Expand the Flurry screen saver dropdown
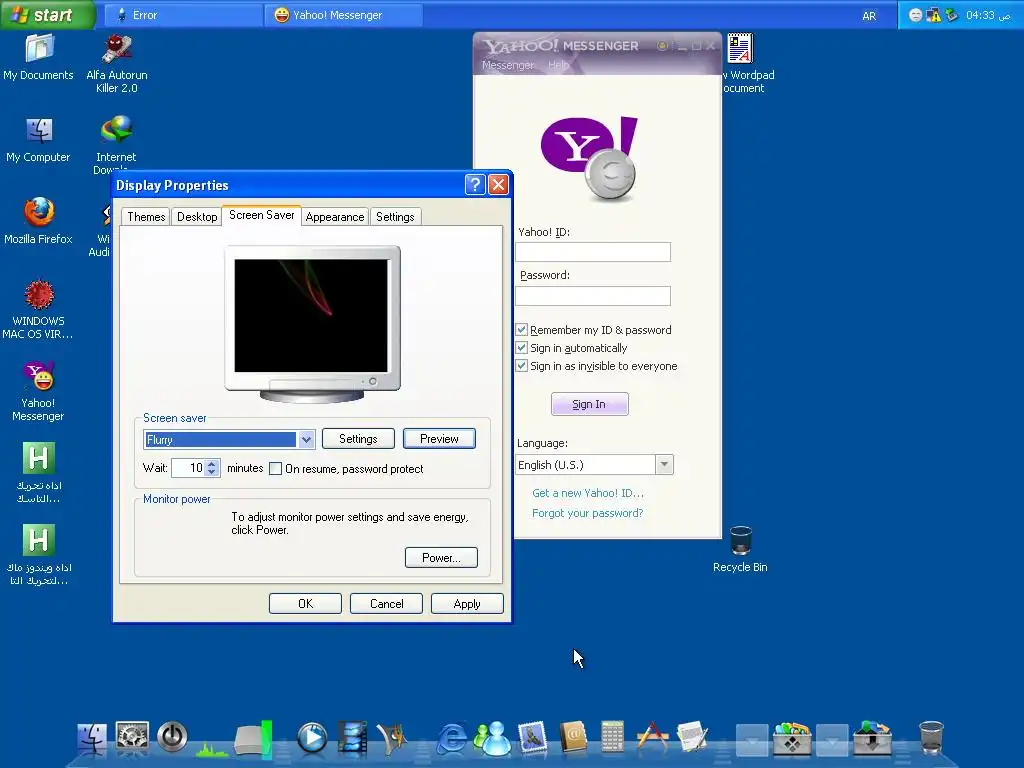 [x=306, y=440]
